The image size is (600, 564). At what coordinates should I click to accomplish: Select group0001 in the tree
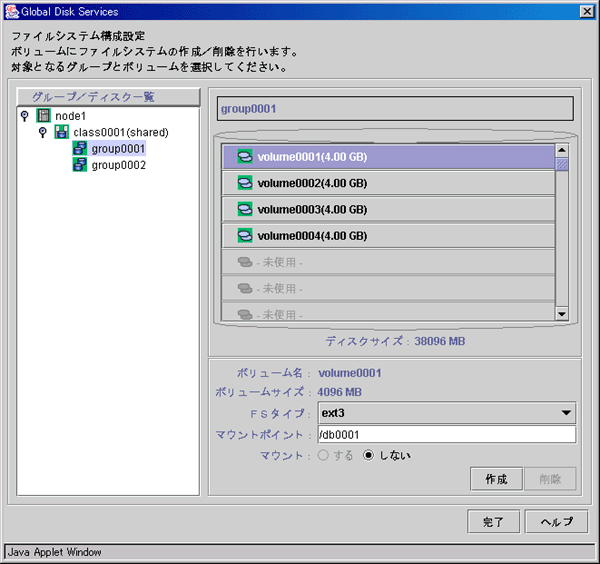coord(118,148)
